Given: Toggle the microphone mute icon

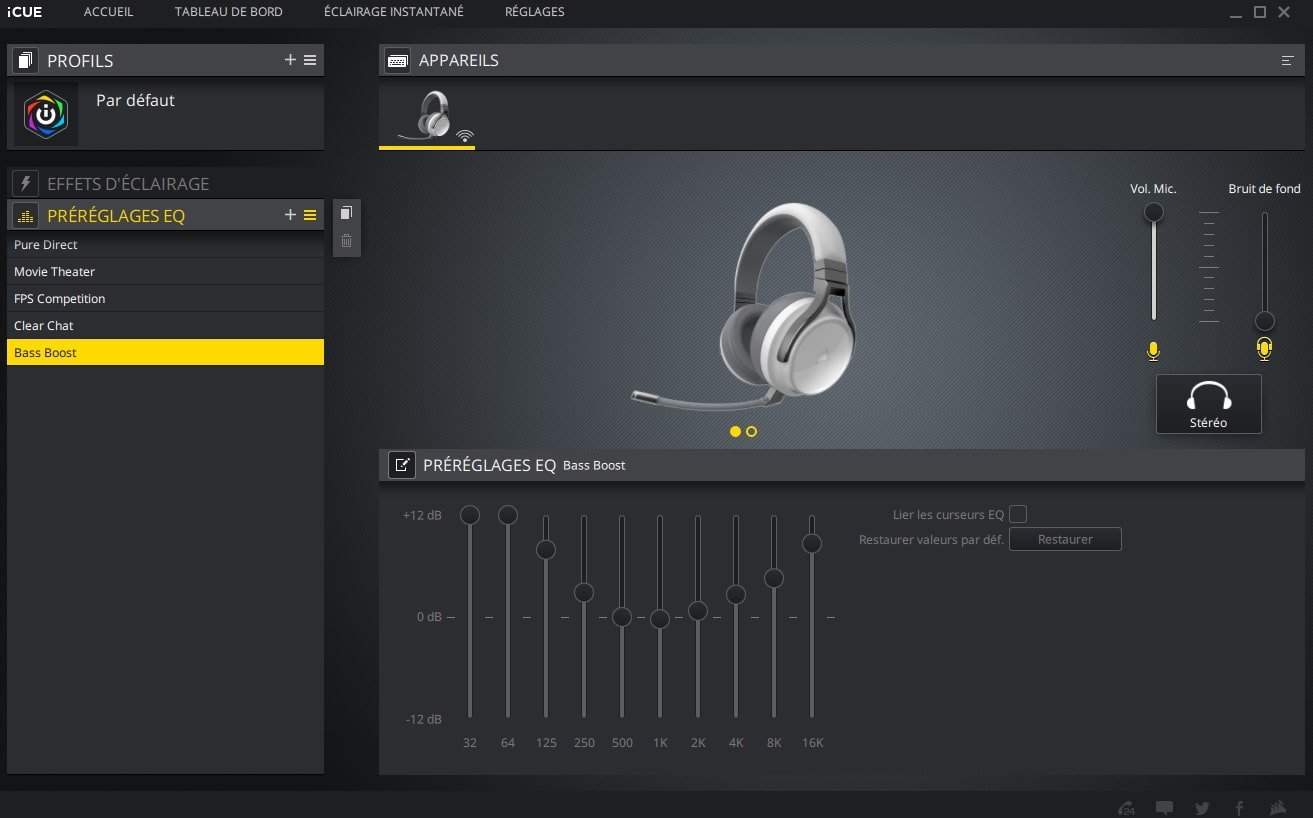Looking at the screenshot, I should coord(1153,350).
